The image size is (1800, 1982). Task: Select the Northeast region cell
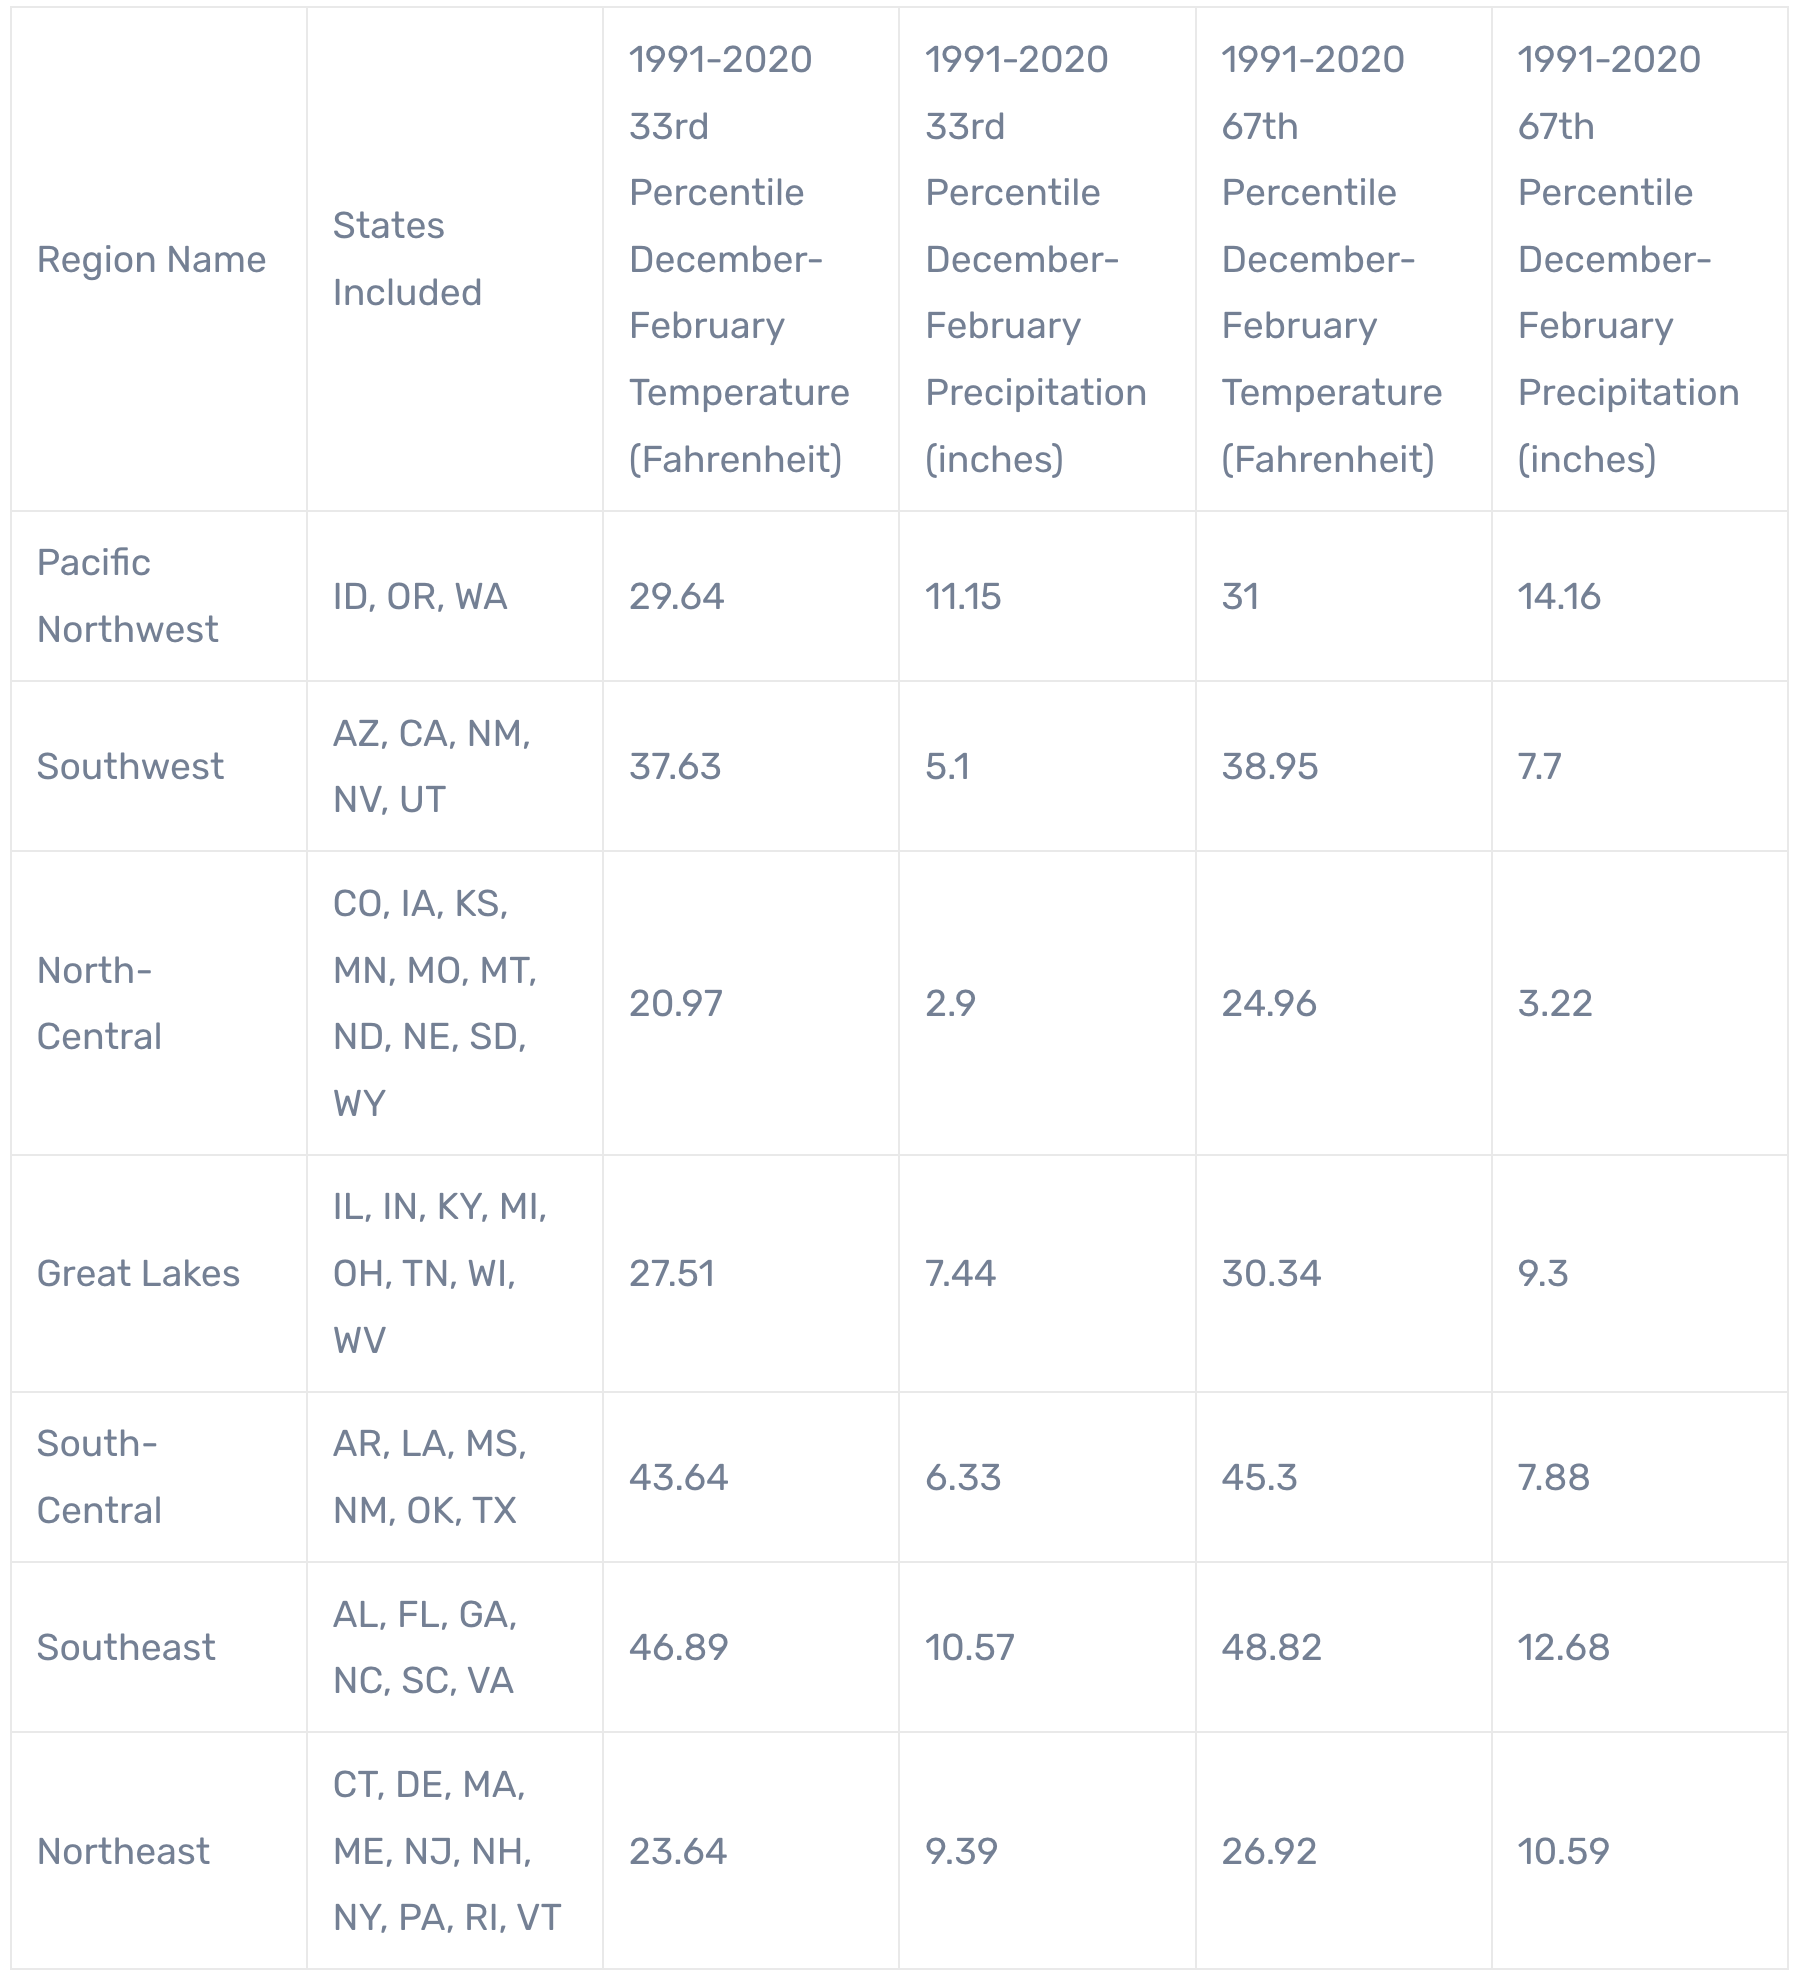[123, 1851]
